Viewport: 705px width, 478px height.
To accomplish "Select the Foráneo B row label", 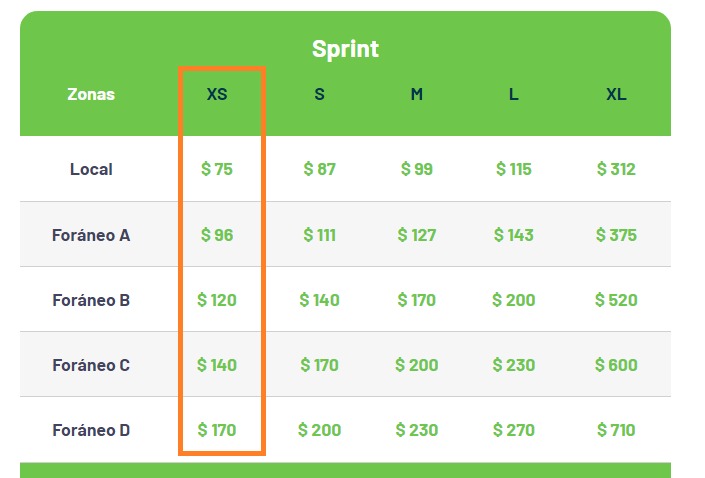I will click(91, 300).
